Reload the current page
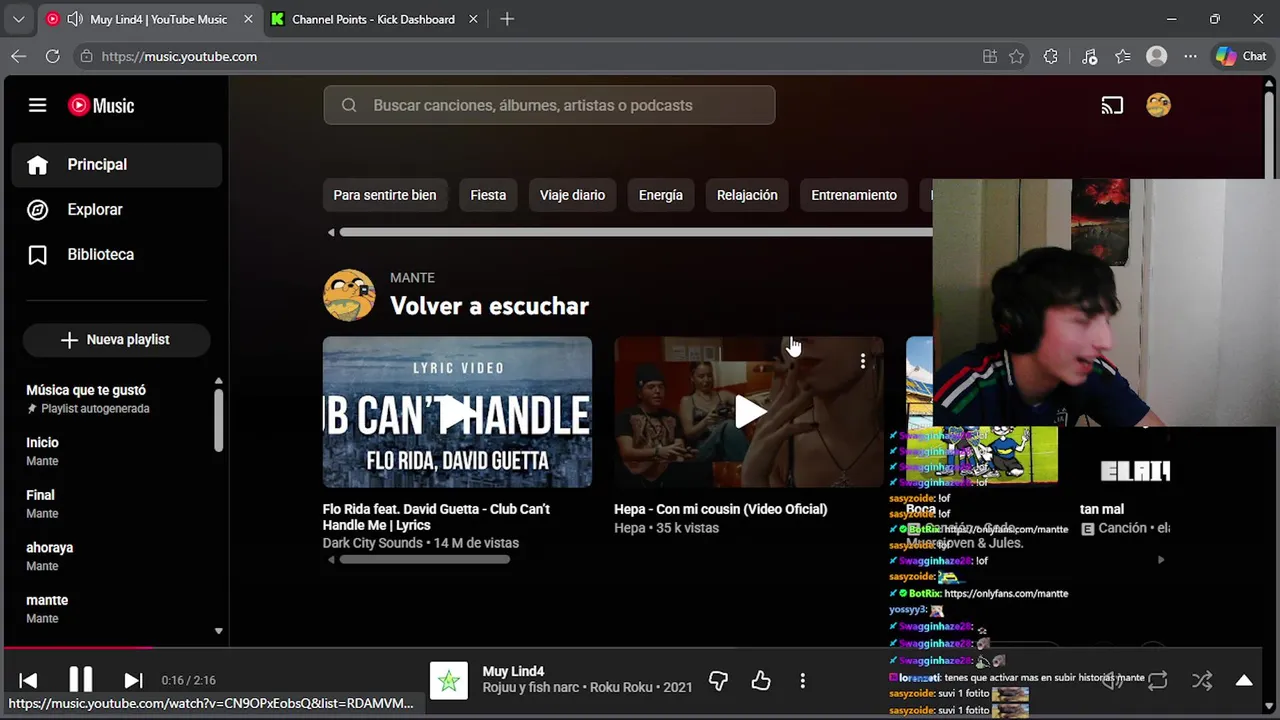This screenshot has width=1280, height=720. click(52, 57)
